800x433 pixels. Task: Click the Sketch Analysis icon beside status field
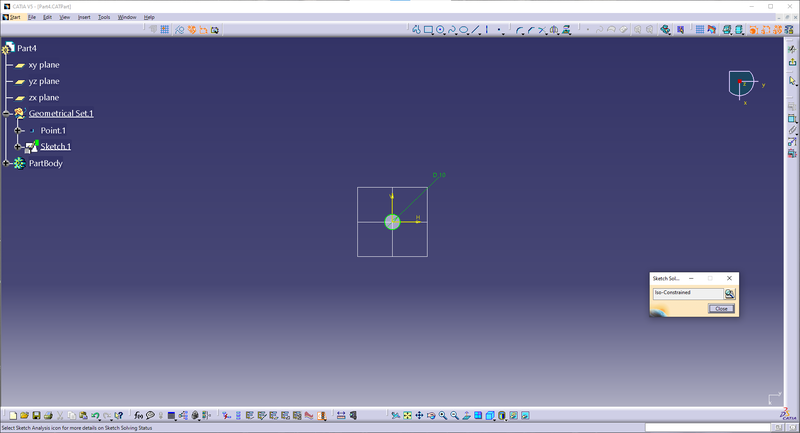[730, 293]
